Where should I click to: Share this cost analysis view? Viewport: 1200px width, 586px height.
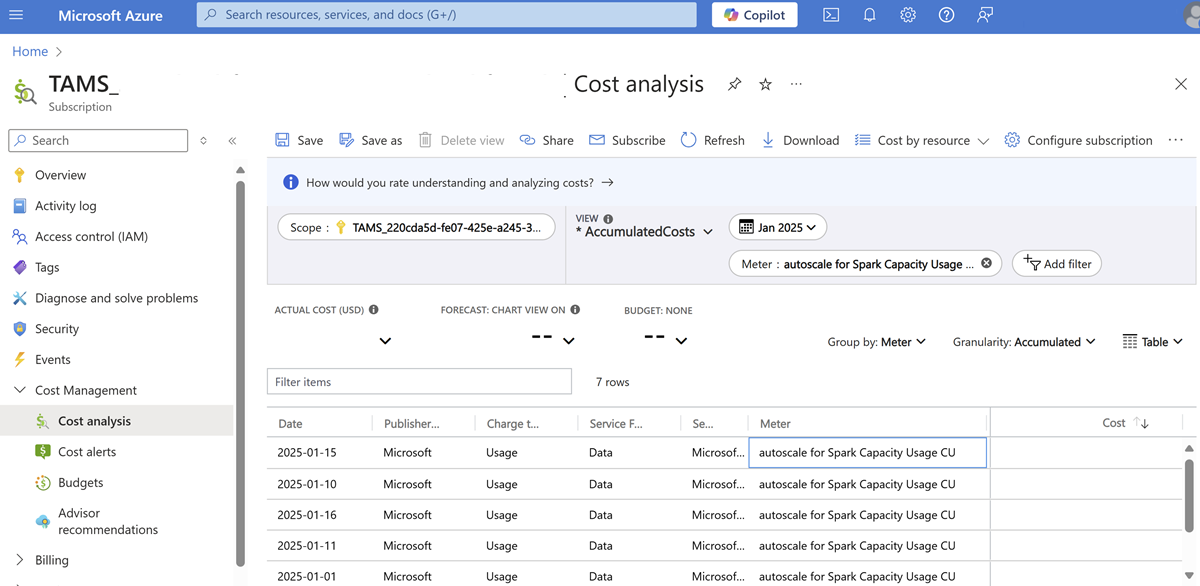point(547,141)
